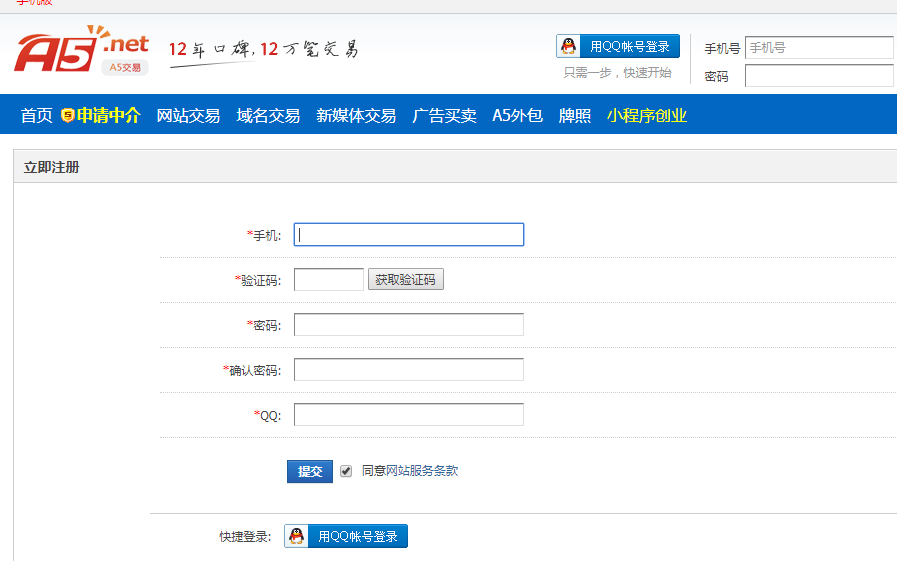
Task: Select the 牌照 nav item
Action: 574,116
